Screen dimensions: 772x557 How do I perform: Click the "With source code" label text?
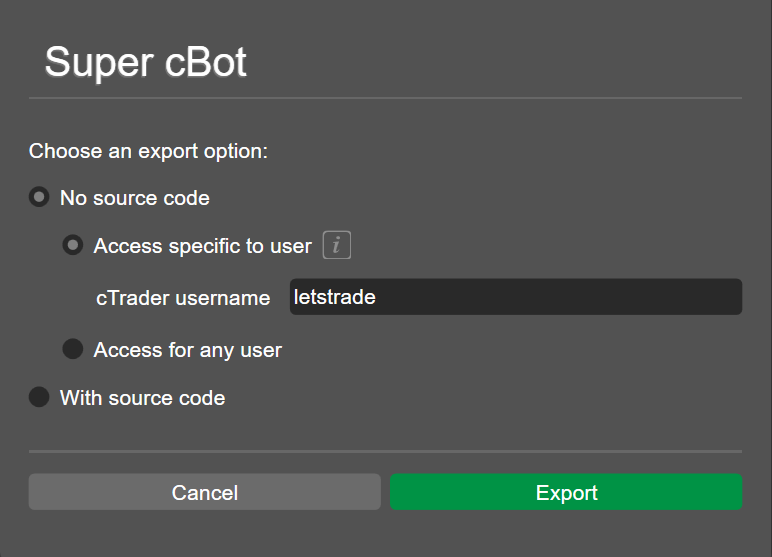(142, 398)
